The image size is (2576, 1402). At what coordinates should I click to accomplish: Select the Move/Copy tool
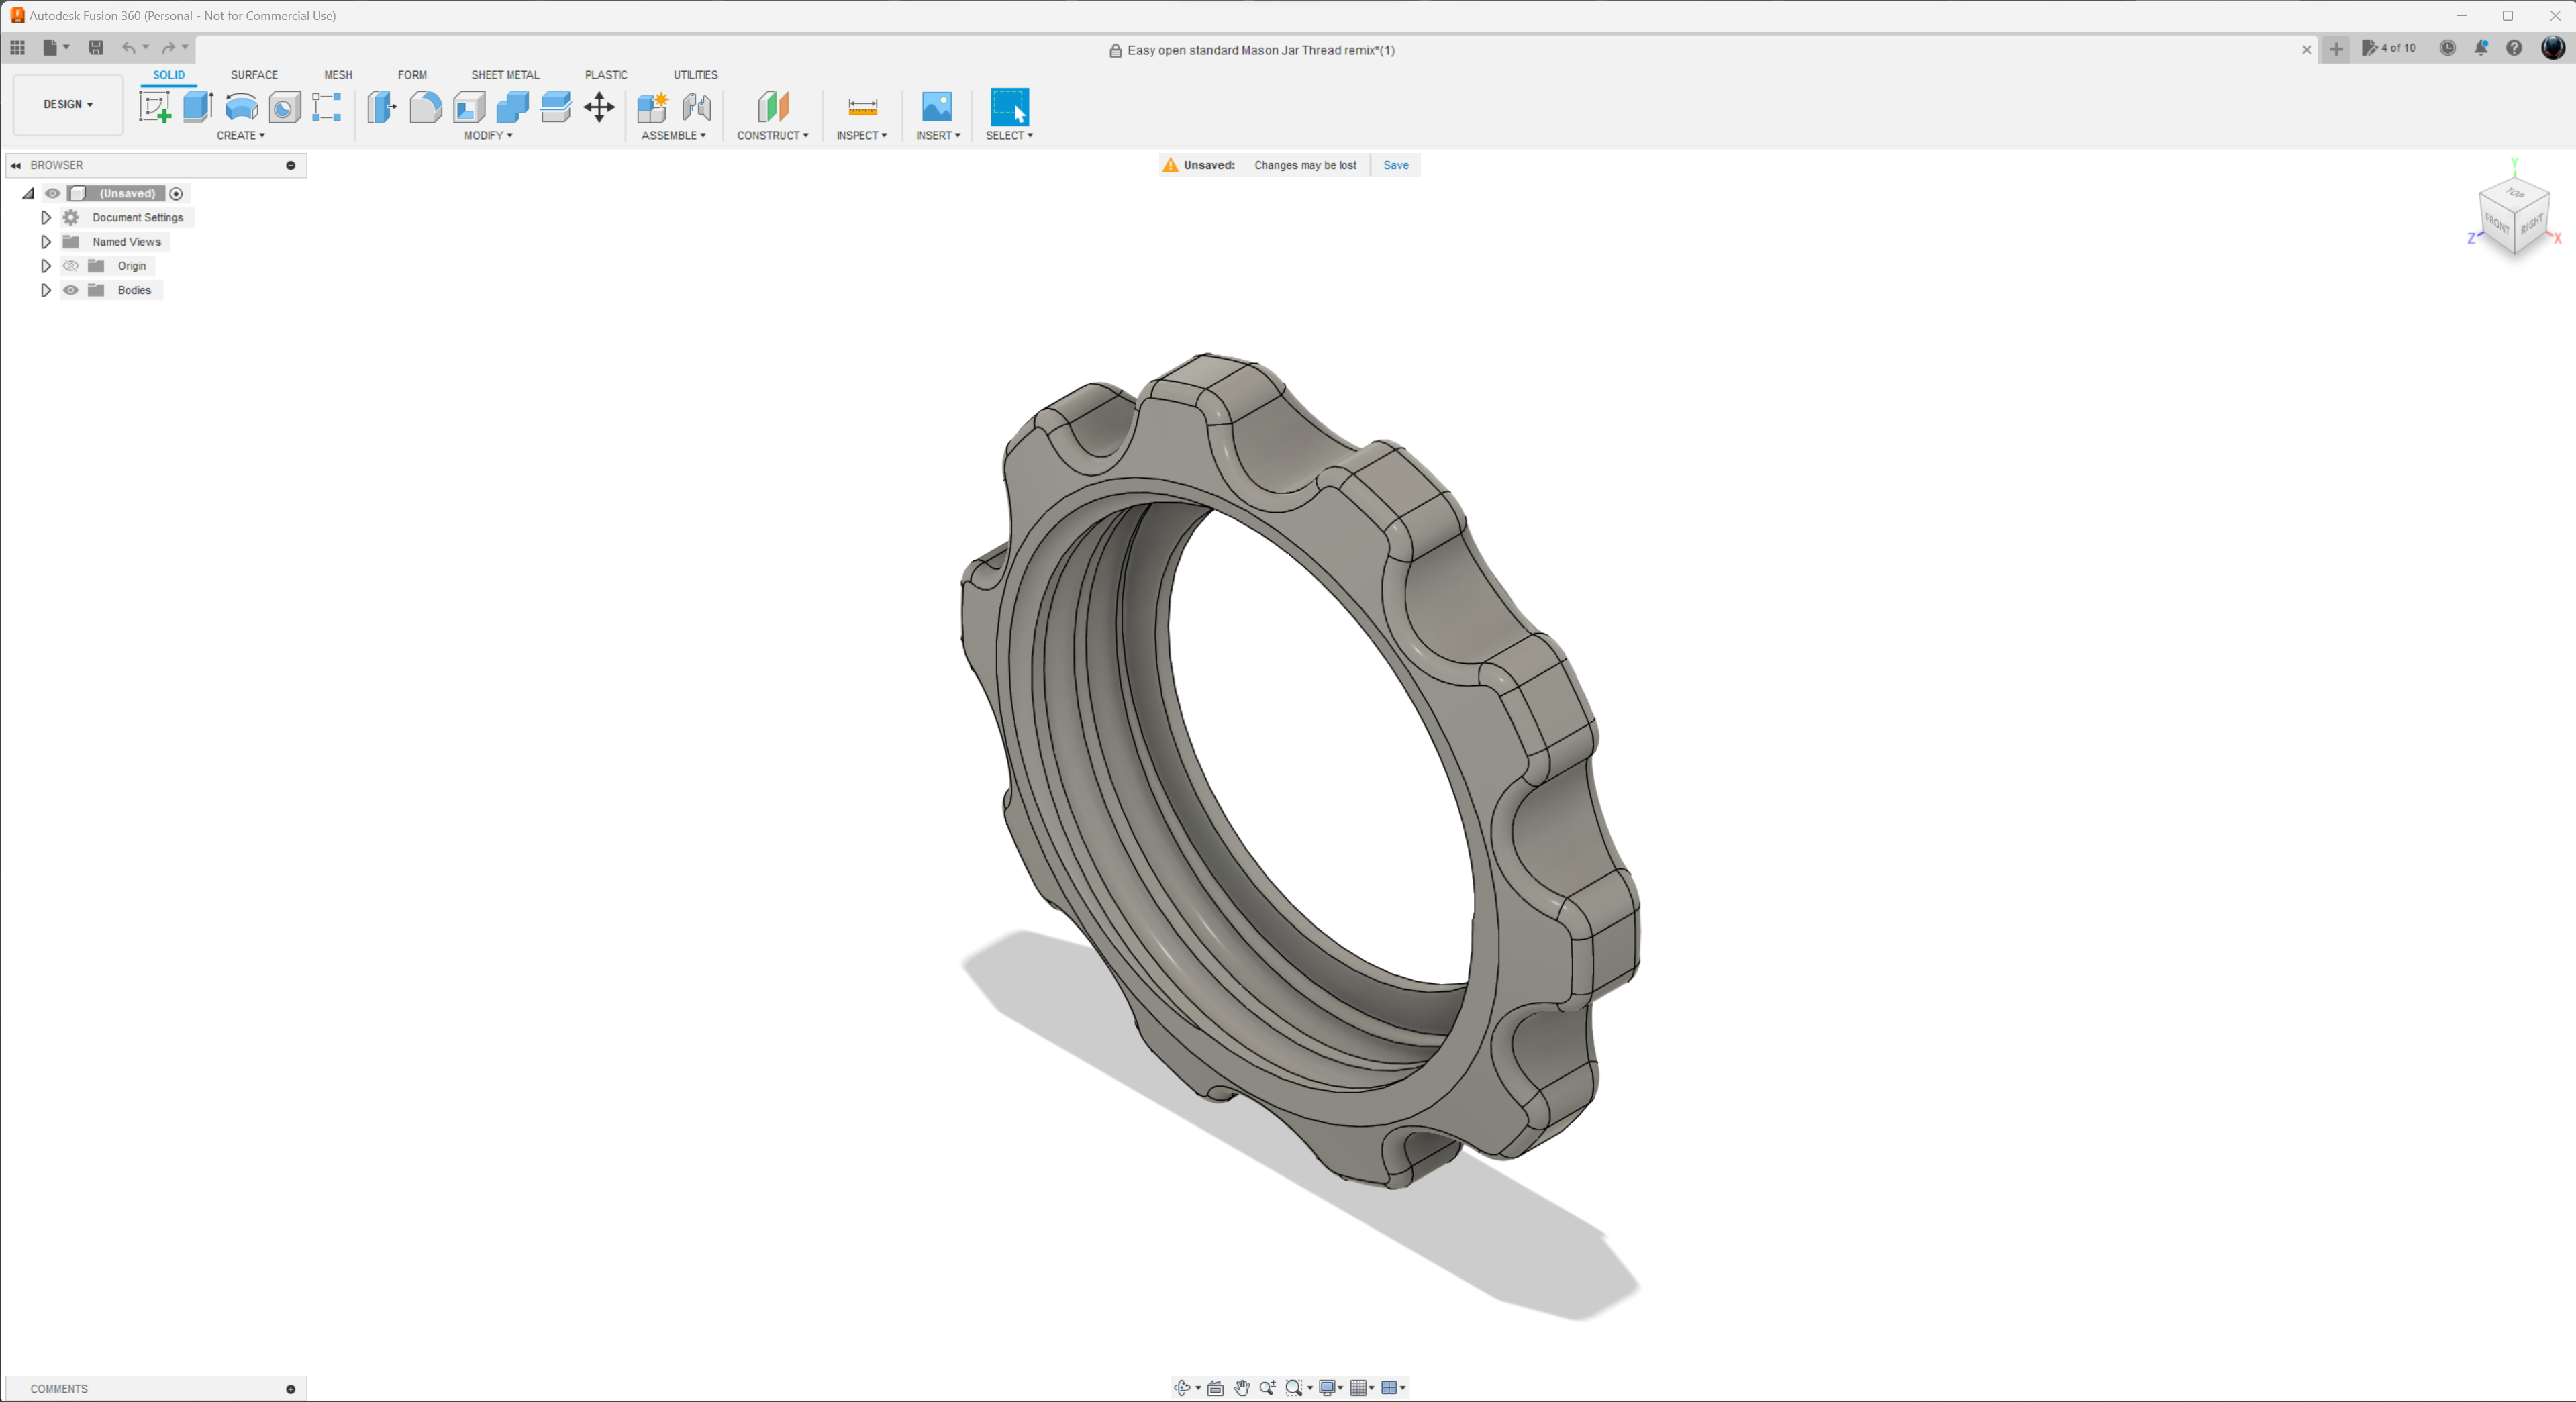599,107
